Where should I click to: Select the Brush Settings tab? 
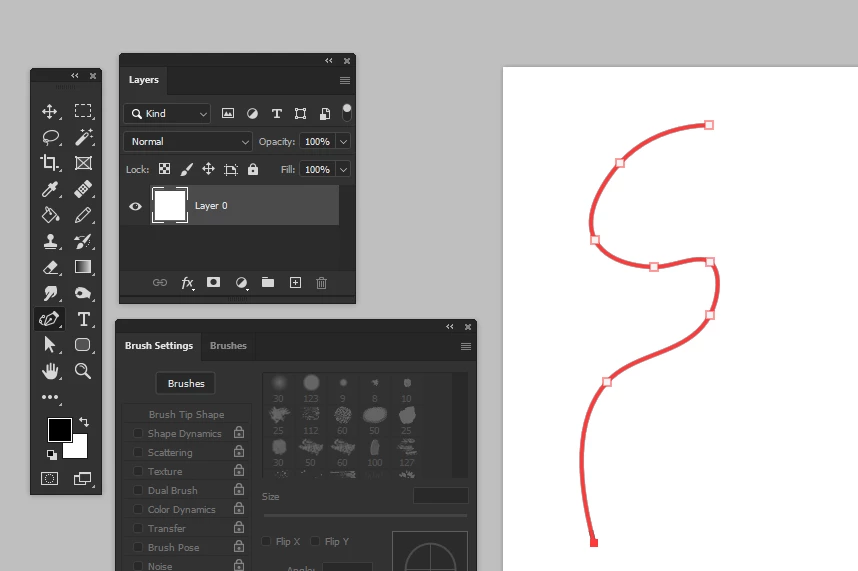[159, 346]
